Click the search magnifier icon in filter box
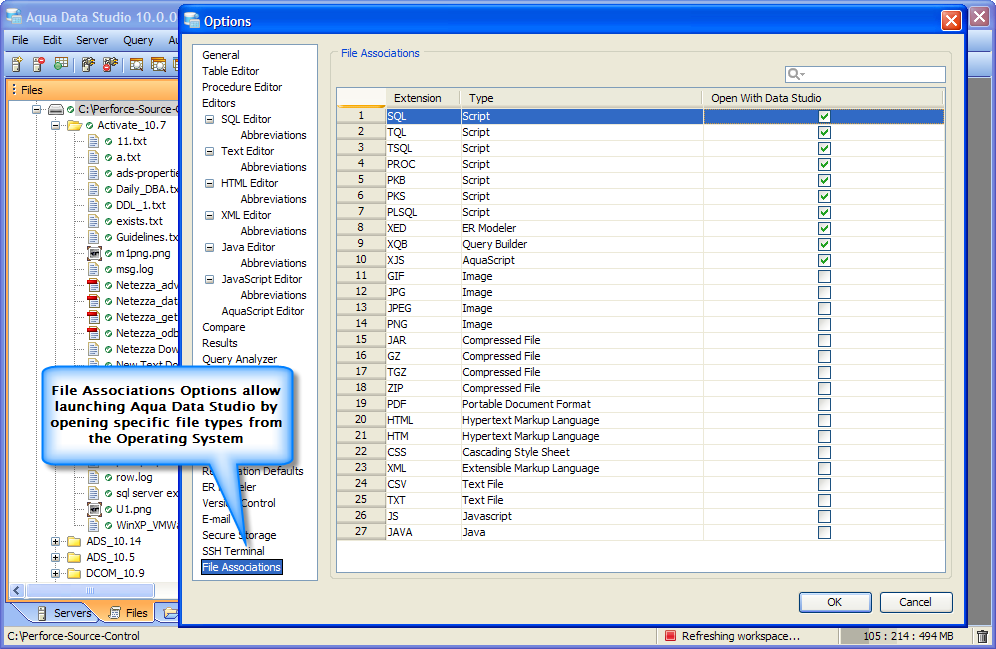 (x=795, y=74)
